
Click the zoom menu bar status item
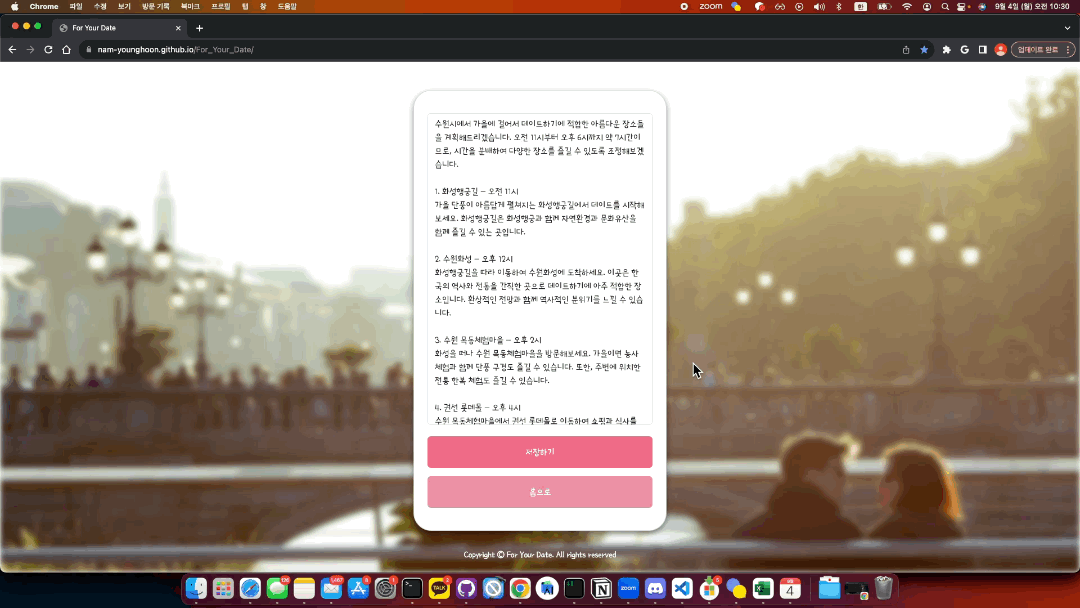(711, 6)
